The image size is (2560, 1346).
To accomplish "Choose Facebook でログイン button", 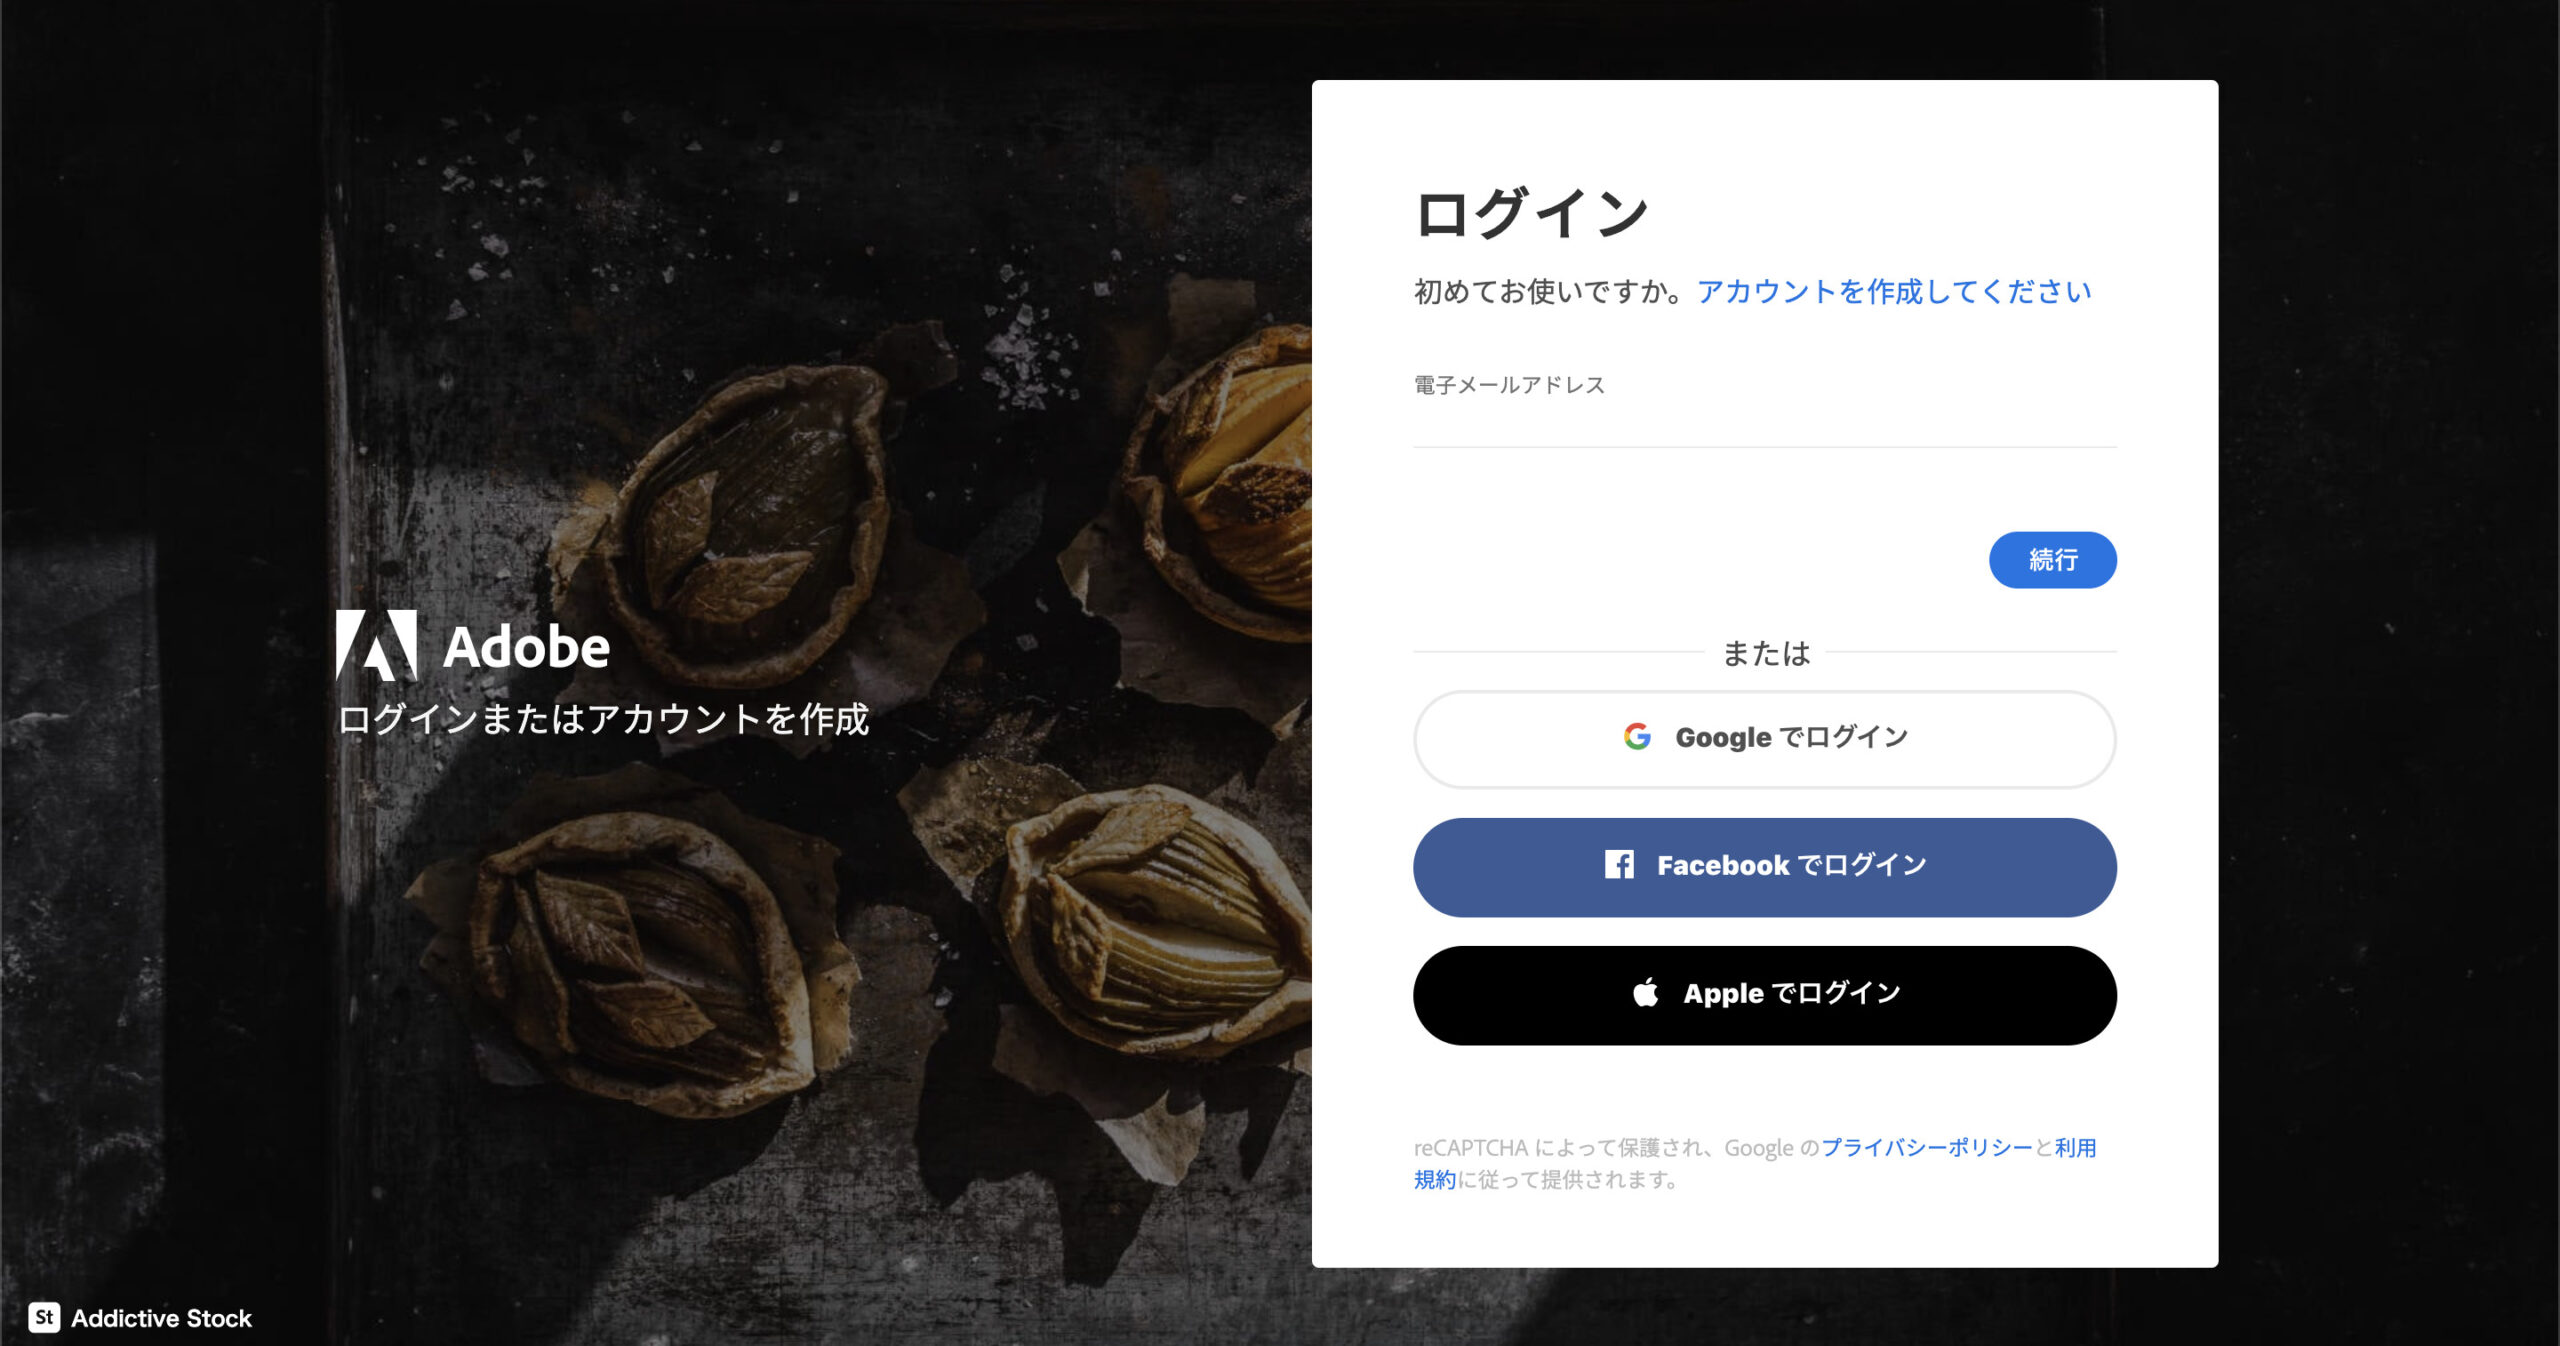I will (x=1764, y=867).
